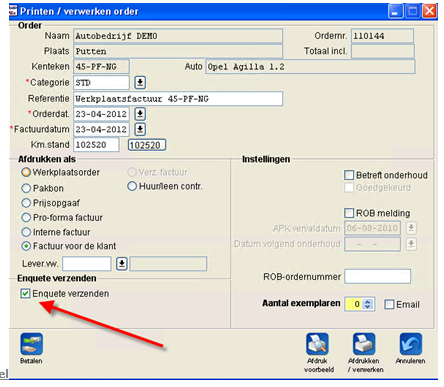The height and width of the screenshot is (387, 444).
Task: Open Afdruk voorbeeld print preview
Action: [317, 344]
